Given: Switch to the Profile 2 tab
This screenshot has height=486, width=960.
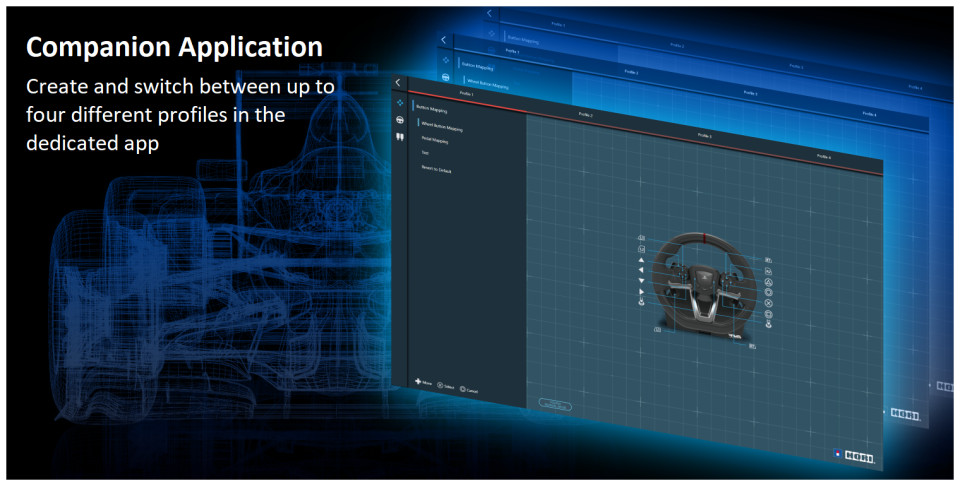Looking at the screenshot, I should point(586,115).
